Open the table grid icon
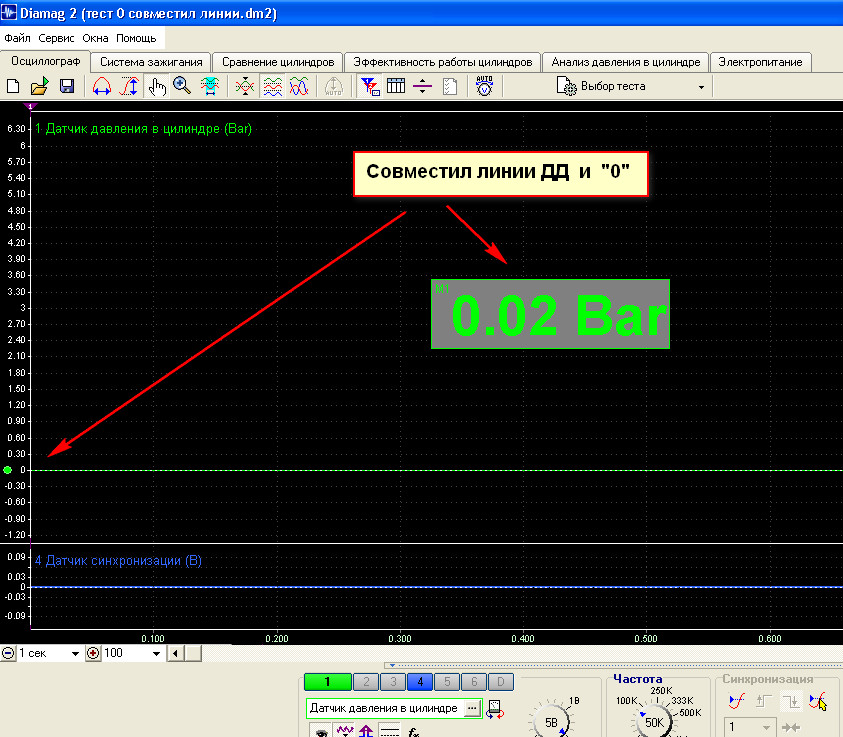 tap(396, 86)
